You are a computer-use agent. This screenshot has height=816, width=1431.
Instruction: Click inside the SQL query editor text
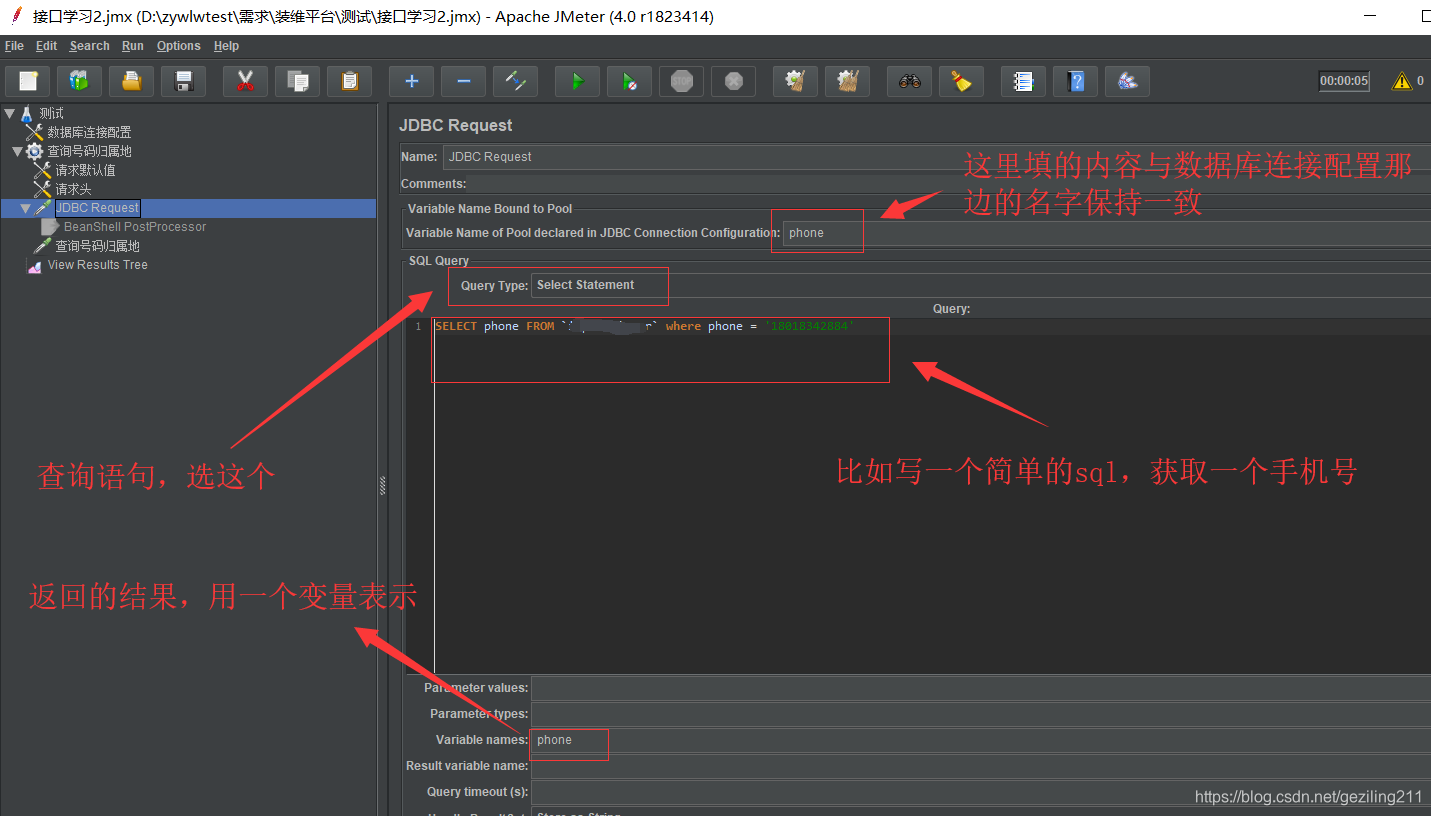(645, 327)
